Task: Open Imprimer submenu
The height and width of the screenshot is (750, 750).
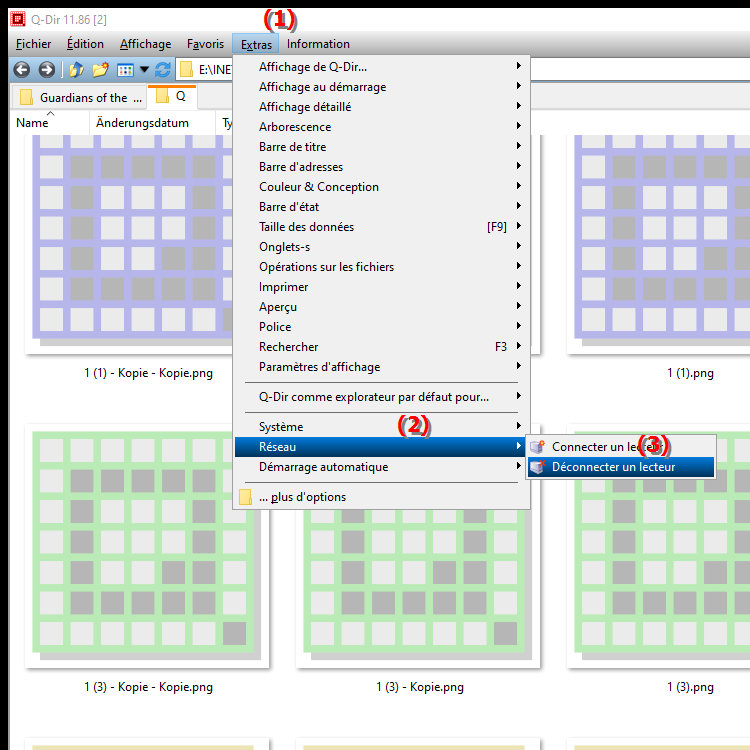Action: pyautogui.click(x=382, y=287)
